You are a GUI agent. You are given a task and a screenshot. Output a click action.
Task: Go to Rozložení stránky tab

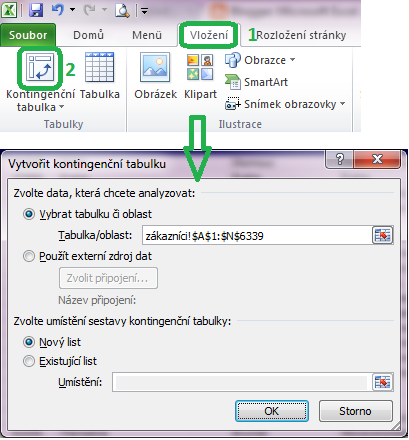pos(301,35)
